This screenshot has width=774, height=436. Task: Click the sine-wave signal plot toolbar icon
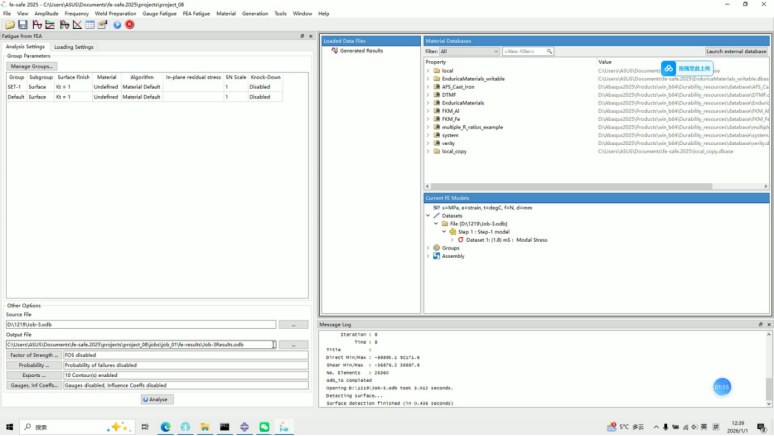pos(37,25)
